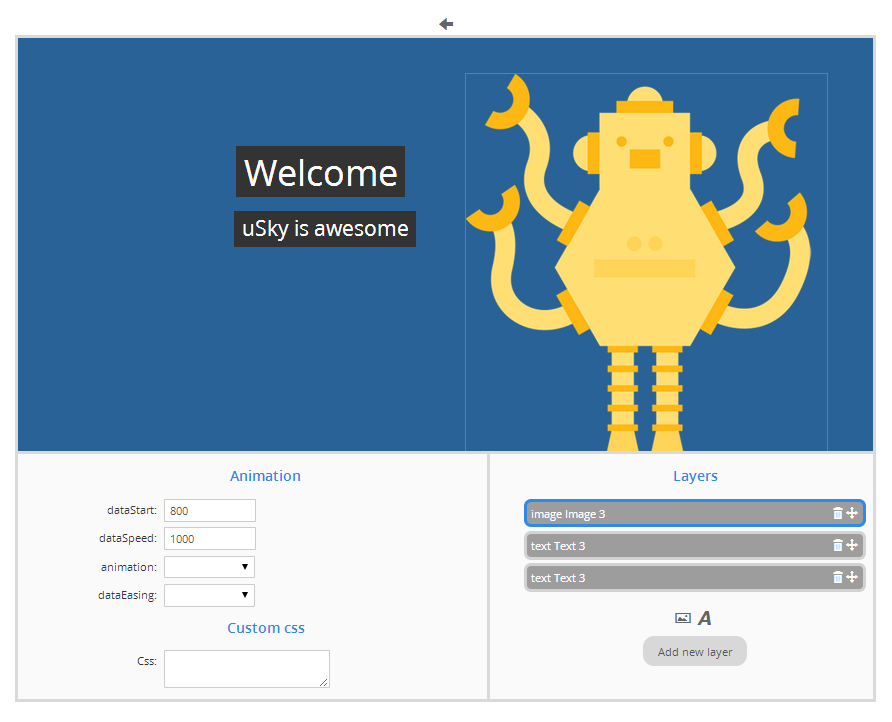The height and width of the screenshot is (722, 892).
Task: Click the robot image on the canvas
Action: coord(646,262)
